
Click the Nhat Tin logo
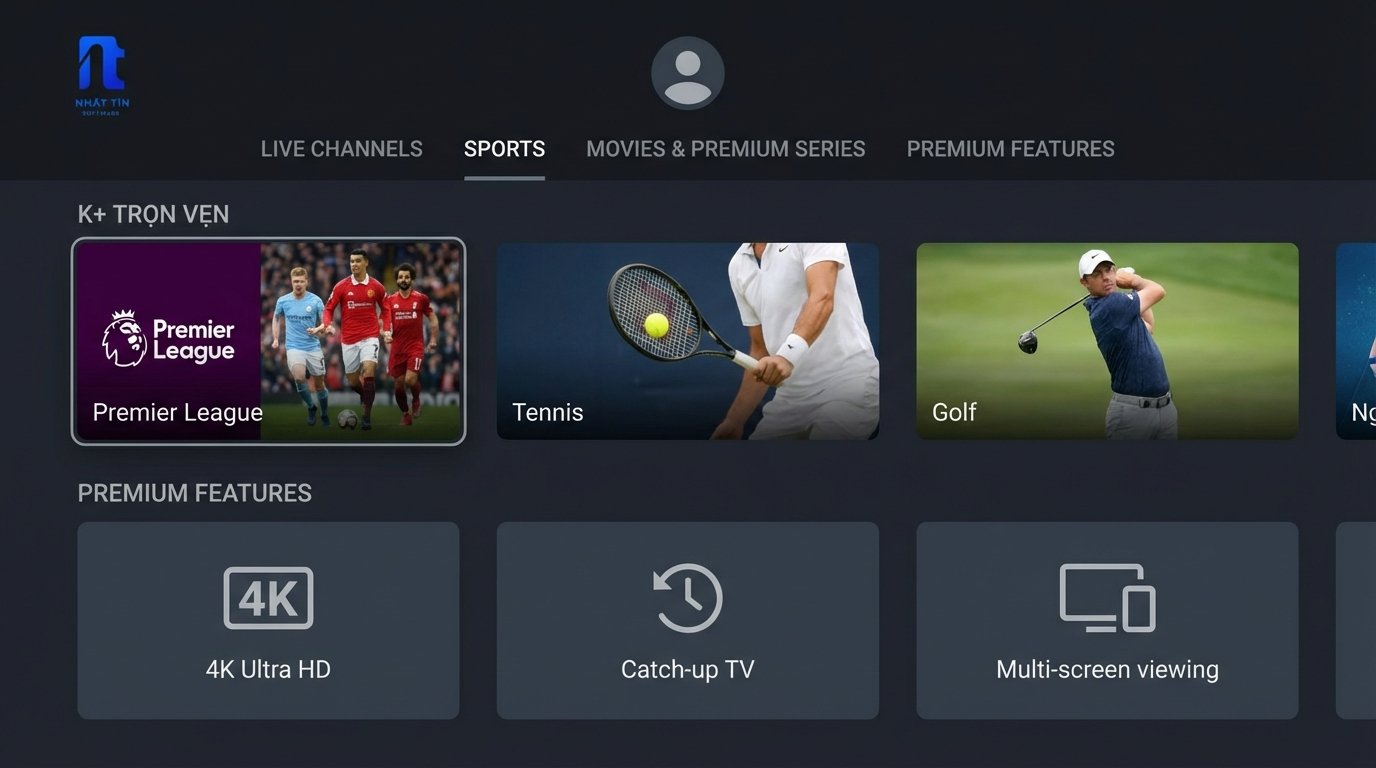(x=103, y=76)
